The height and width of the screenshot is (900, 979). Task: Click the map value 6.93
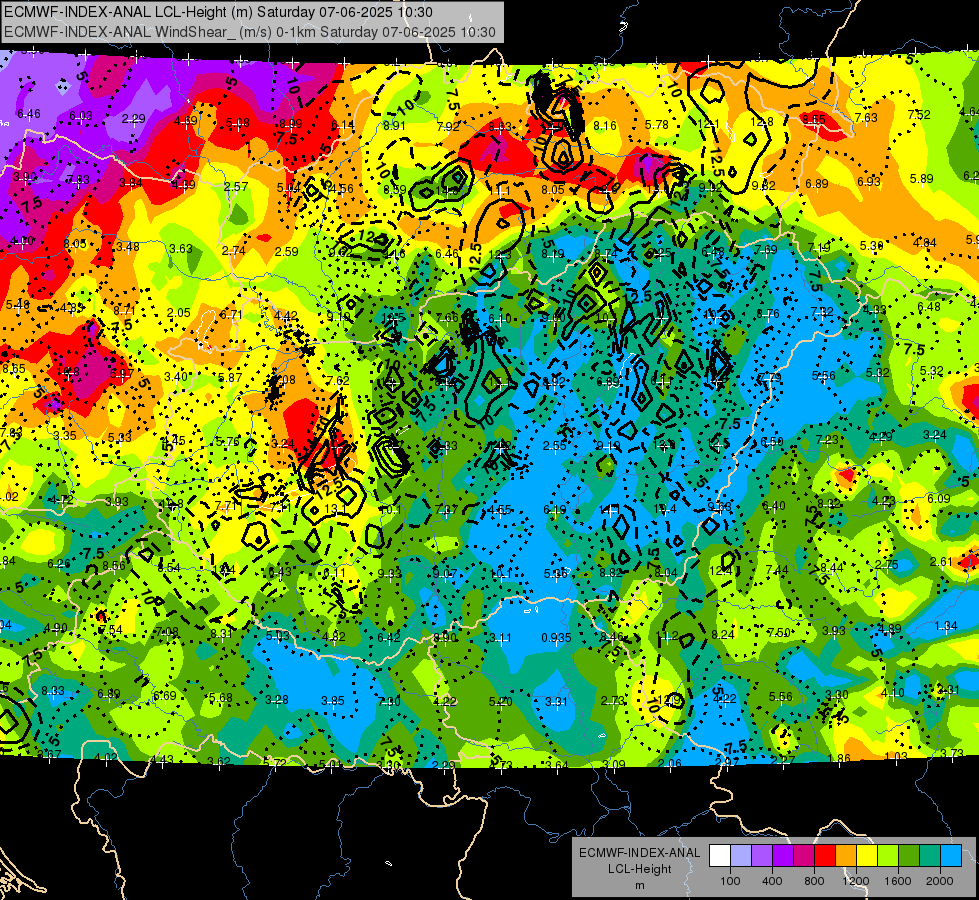[x=868, y=181]
